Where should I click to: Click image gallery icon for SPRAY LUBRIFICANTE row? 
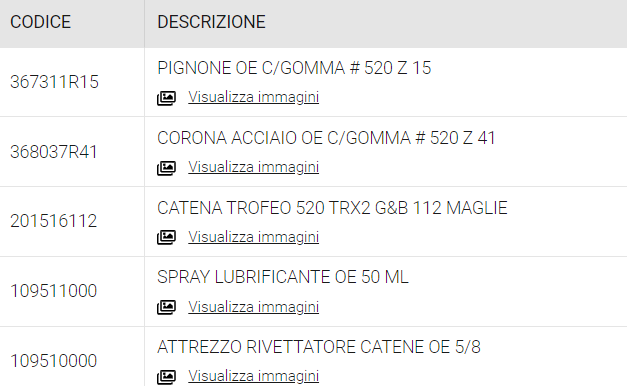coord(166,307)
